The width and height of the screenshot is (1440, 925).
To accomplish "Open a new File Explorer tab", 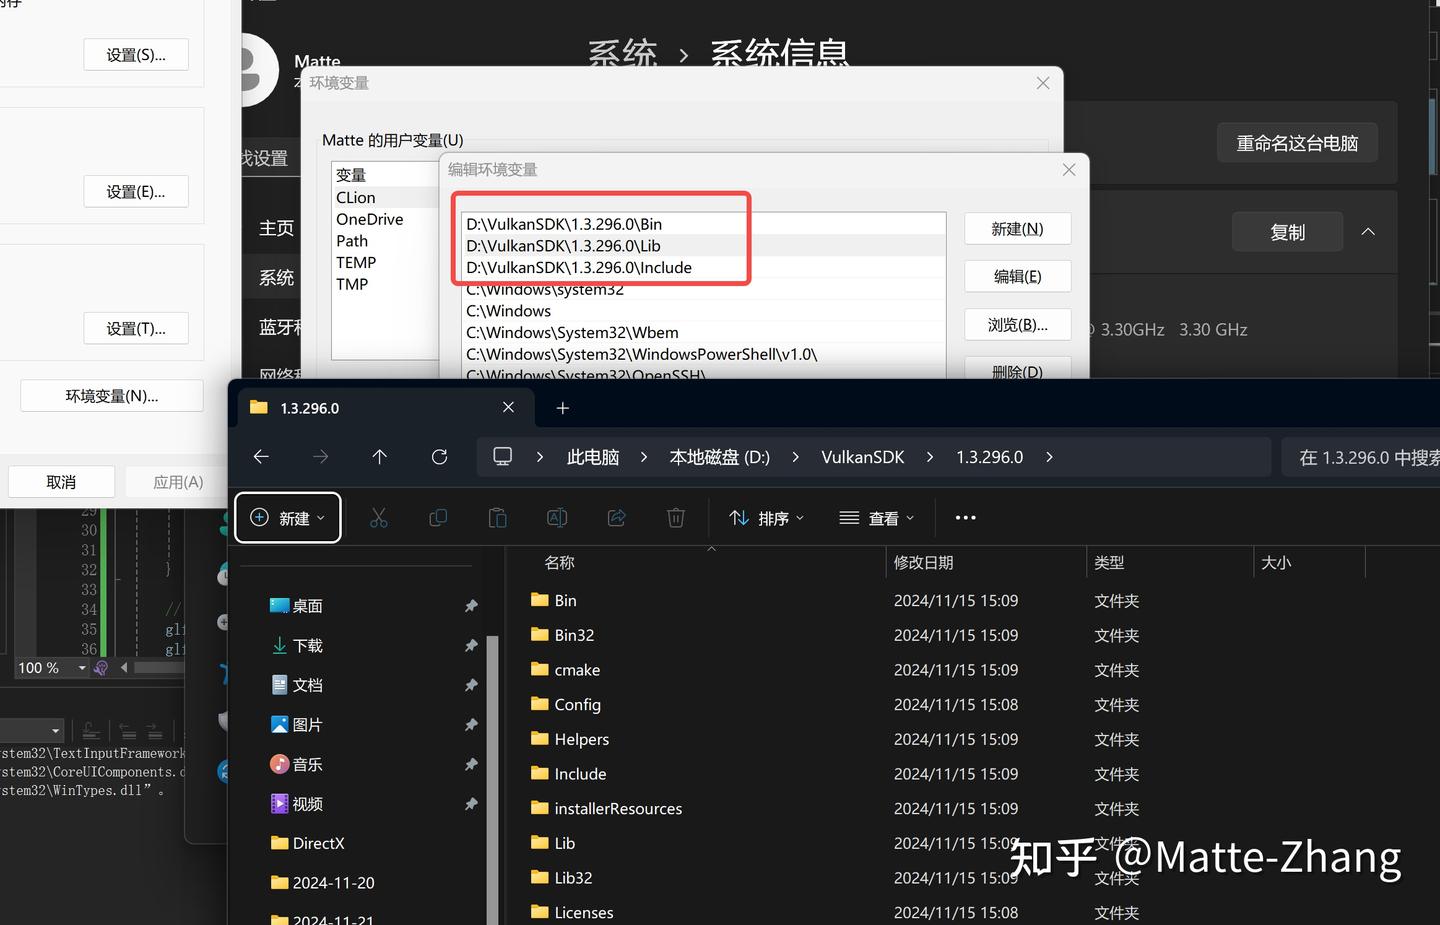I will click(x=562, y=408).
